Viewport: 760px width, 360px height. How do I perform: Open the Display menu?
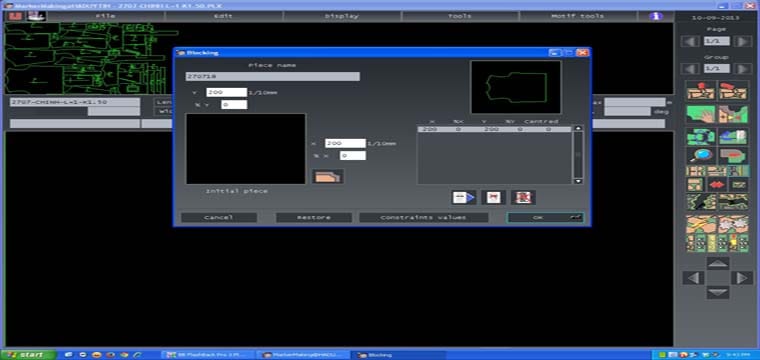point(342,16)
